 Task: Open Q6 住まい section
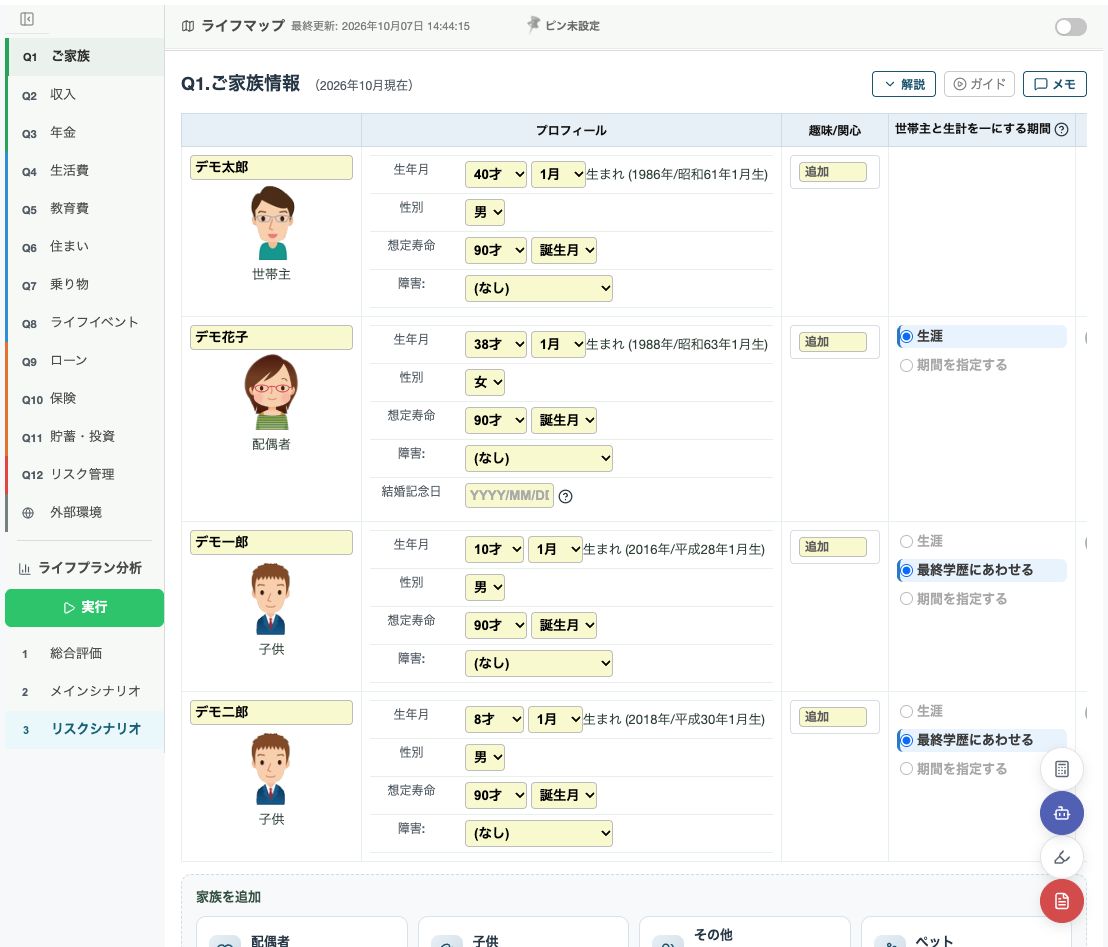[x=85, y=247]
